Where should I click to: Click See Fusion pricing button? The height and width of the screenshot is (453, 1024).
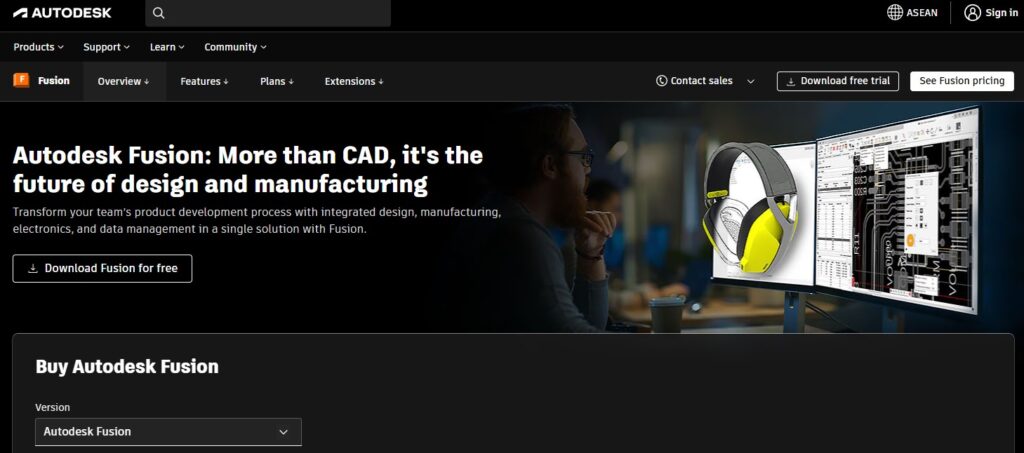pyautogui.click(x=961, y=81)
